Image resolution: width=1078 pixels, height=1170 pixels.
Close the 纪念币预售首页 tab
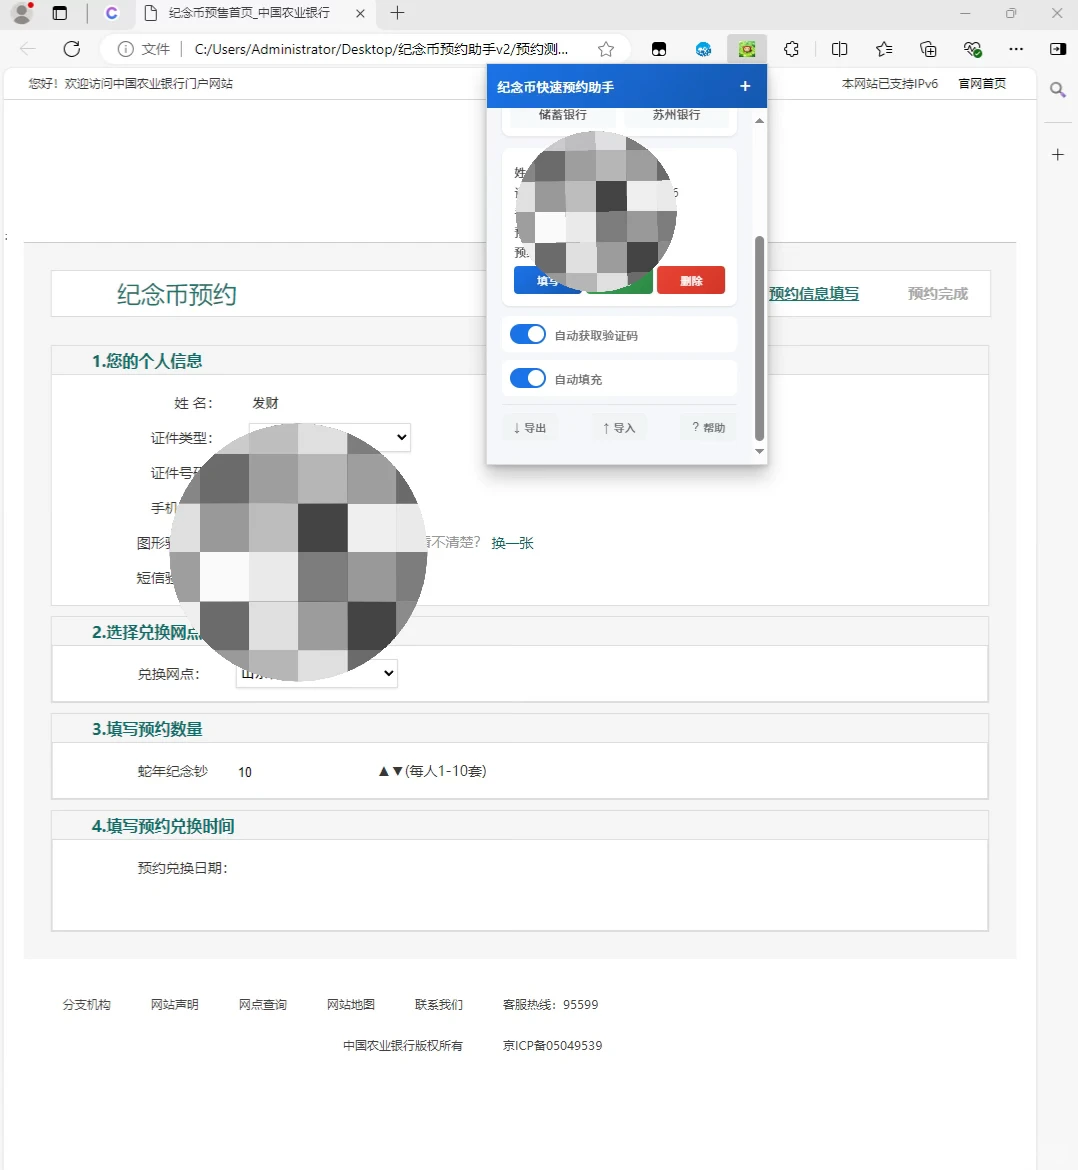(x=360, y=13)
